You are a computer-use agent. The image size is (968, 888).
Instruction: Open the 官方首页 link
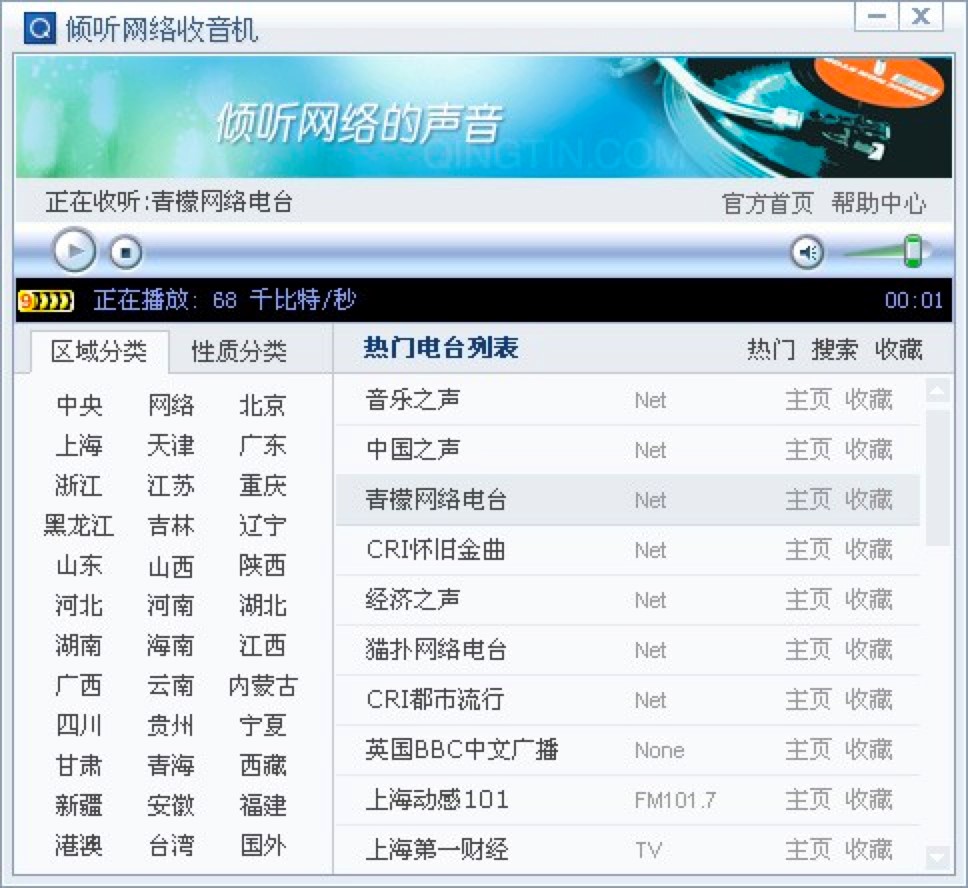tap(767, 203)
